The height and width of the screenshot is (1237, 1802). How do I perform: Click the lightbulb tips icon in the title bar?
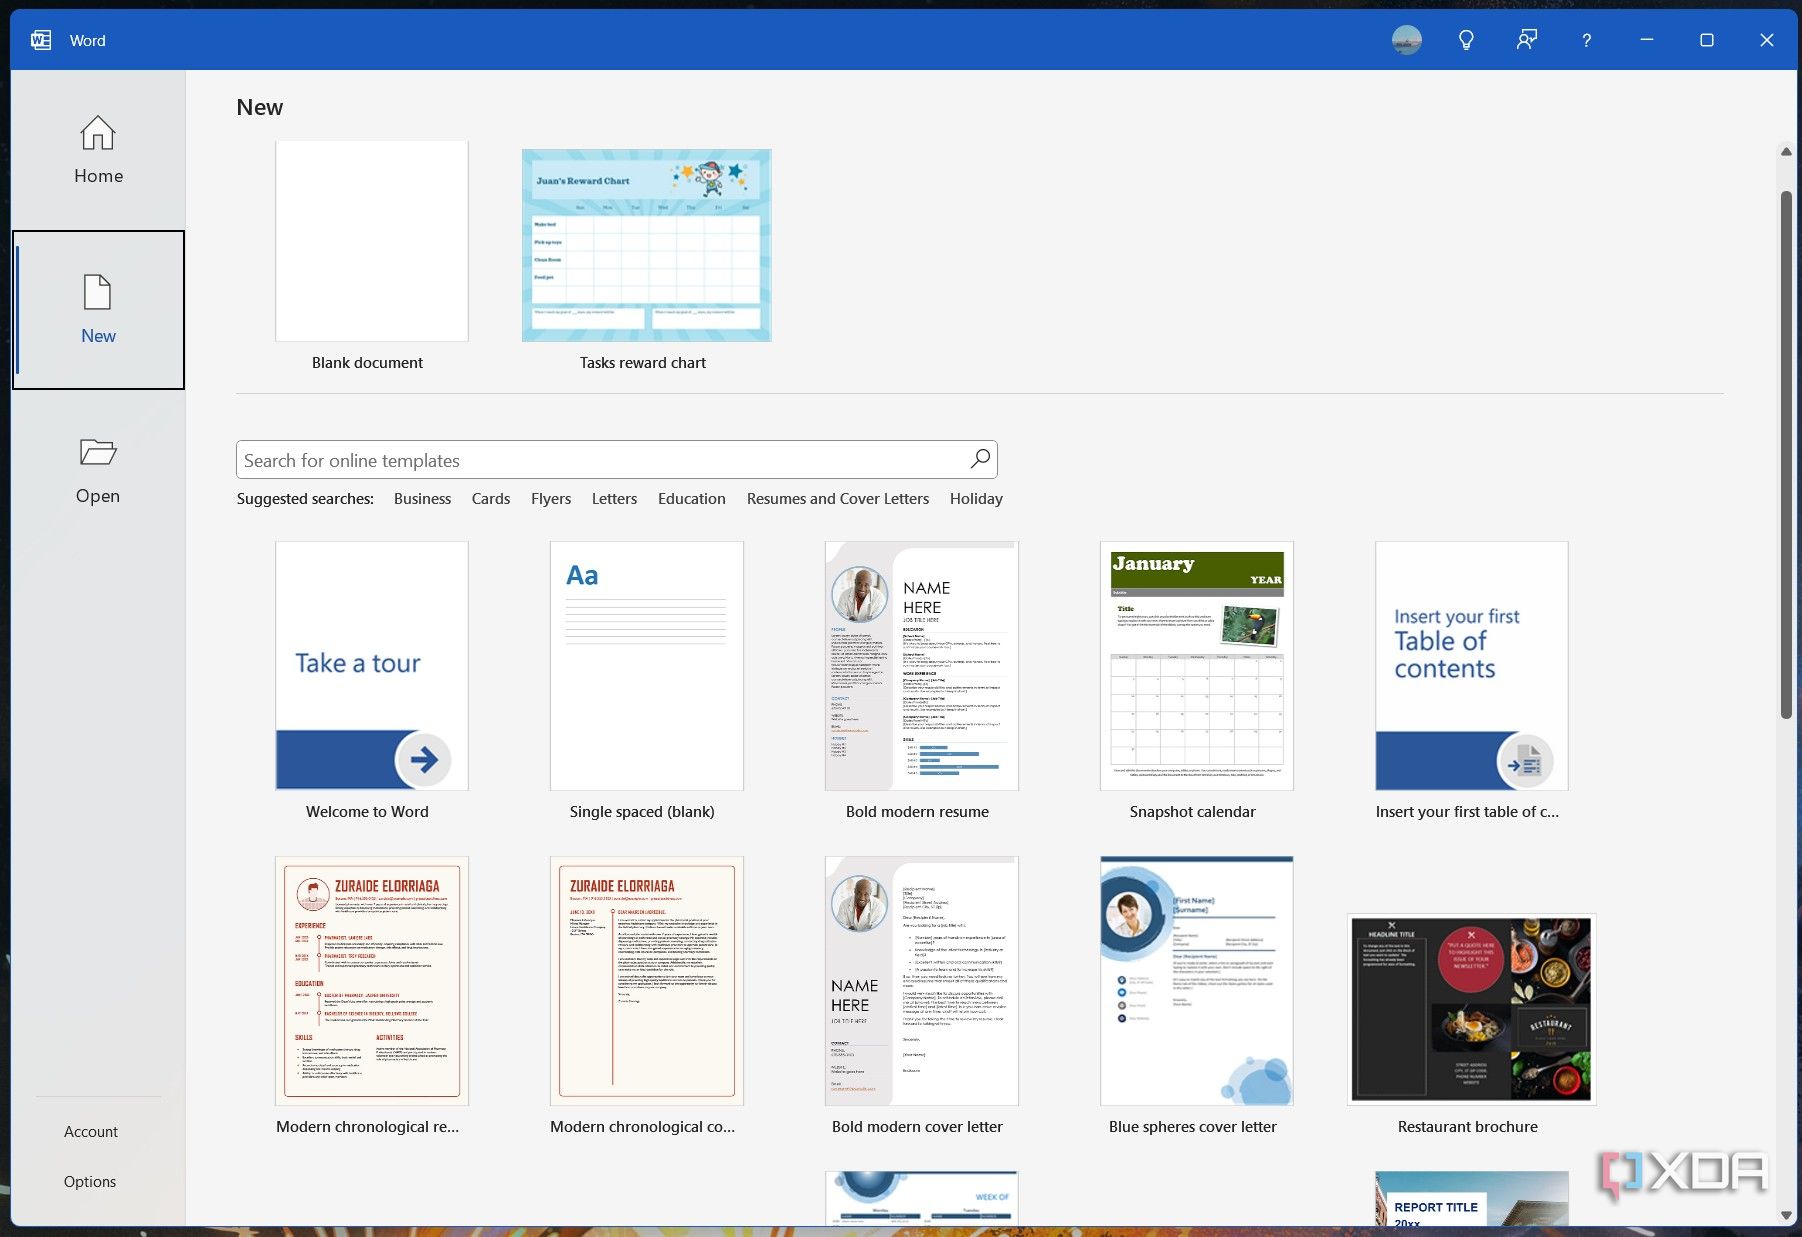click(1466, 40)
